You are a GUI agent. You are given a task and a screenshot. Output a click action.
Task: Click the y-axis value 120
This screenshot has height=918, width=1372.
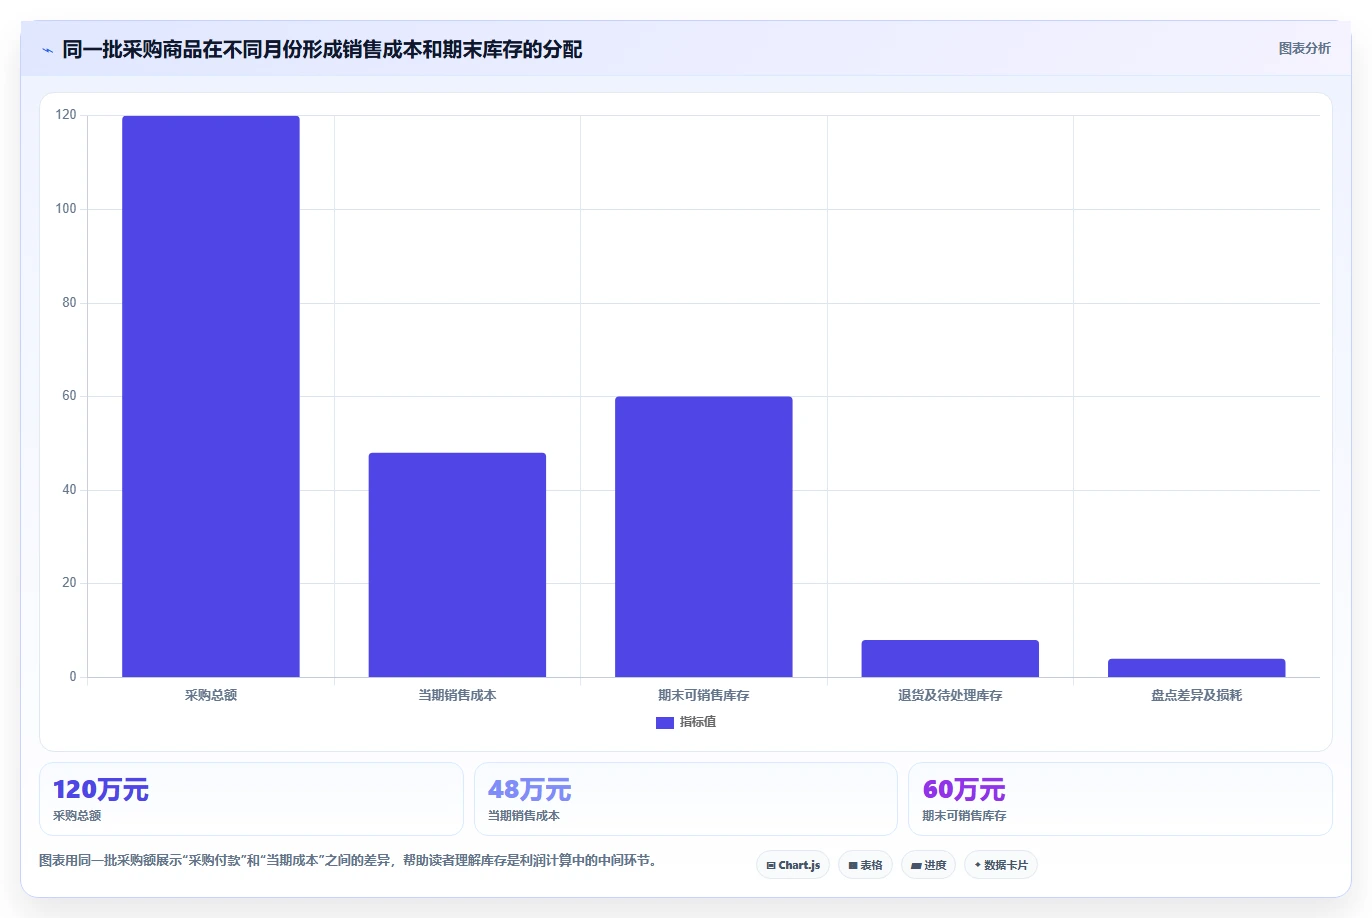pos(66,115)
